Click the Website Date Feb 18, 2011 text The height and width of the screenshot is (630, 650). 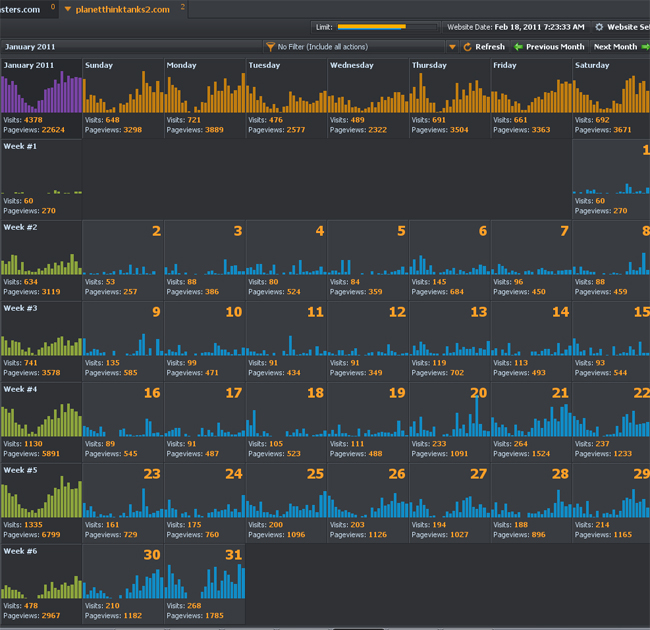516,27
